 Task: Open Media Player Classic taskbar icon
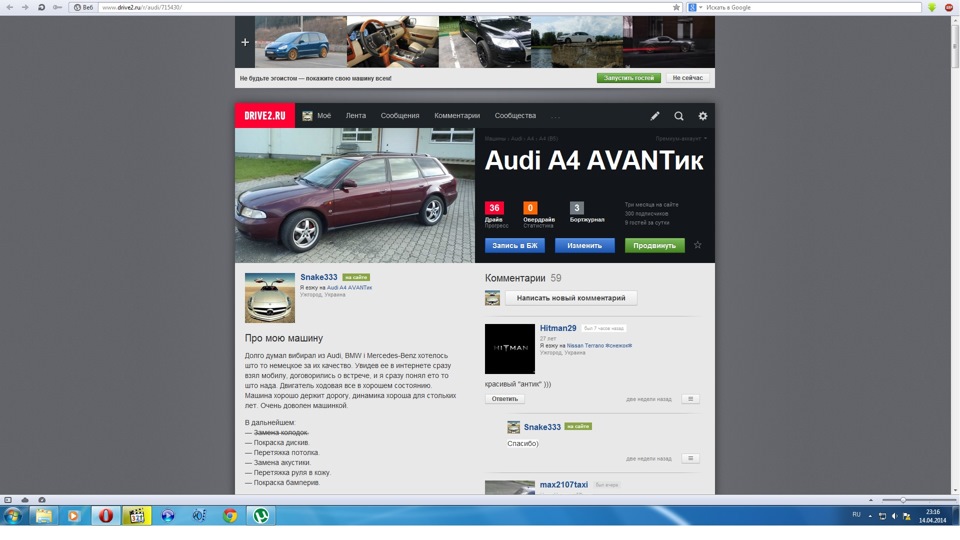(x=137, y=516)
